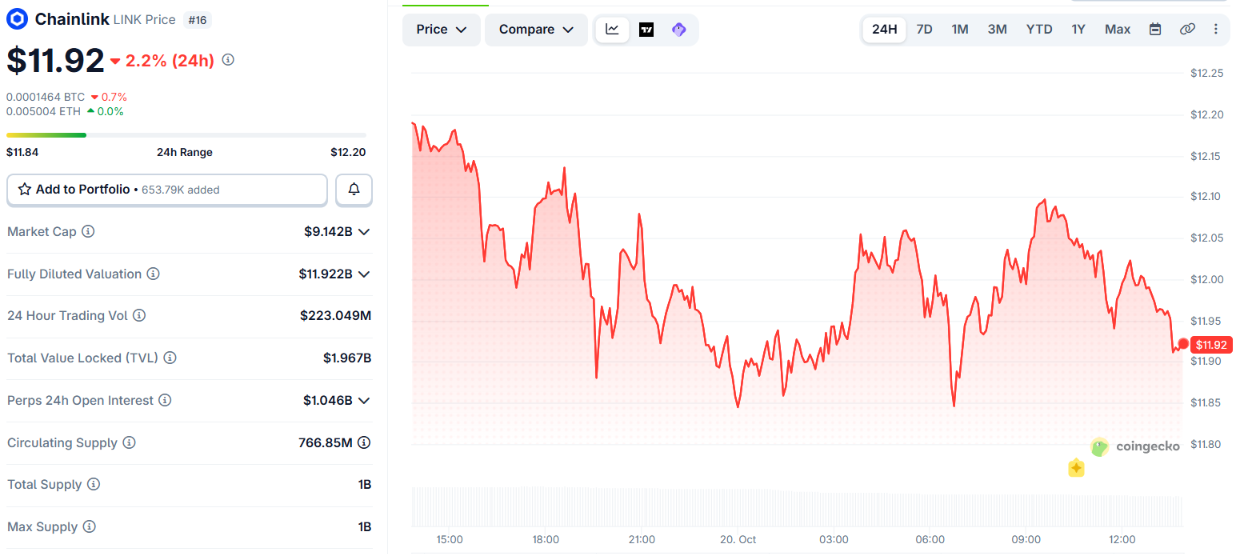This screenshot has height=554, width=1240.
Task: Open info icon beside 24h price change
Action: pos(228,60)
